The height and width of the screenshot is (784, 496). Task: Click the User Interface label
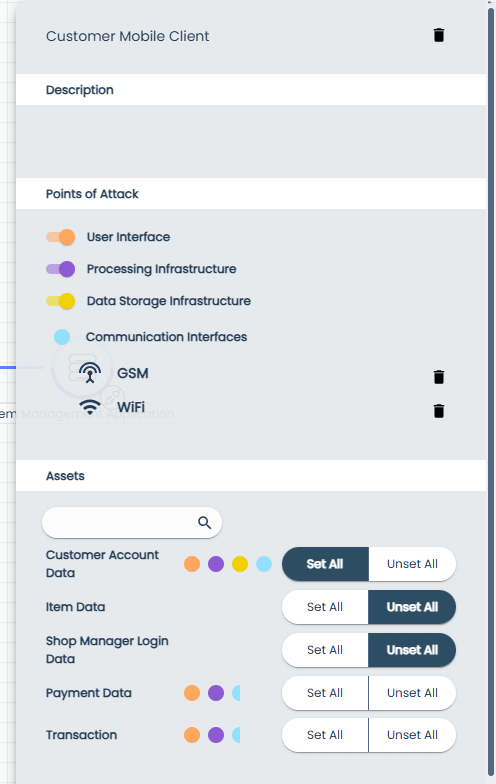pyautogui.click(x=128, y=237)
